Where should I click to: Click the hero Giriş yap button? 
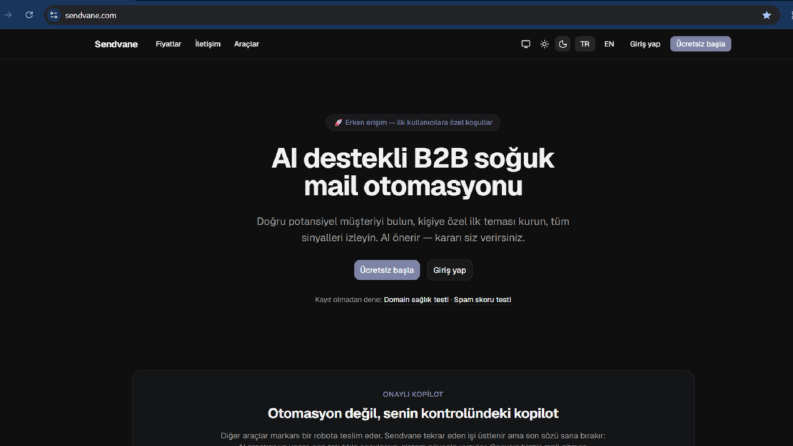click(x=450, y=270)
